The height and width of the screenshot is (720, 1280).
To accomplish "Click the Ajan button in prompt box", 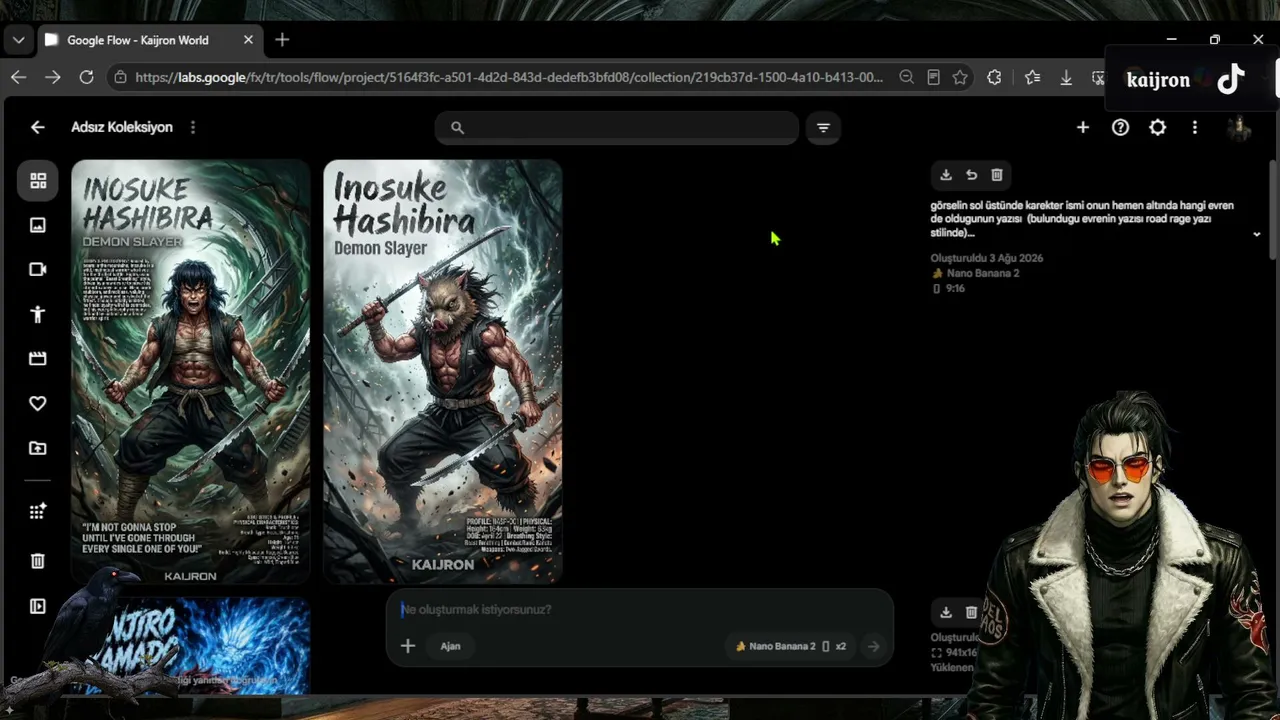I will pyautogui.click(x=450, y=646).
